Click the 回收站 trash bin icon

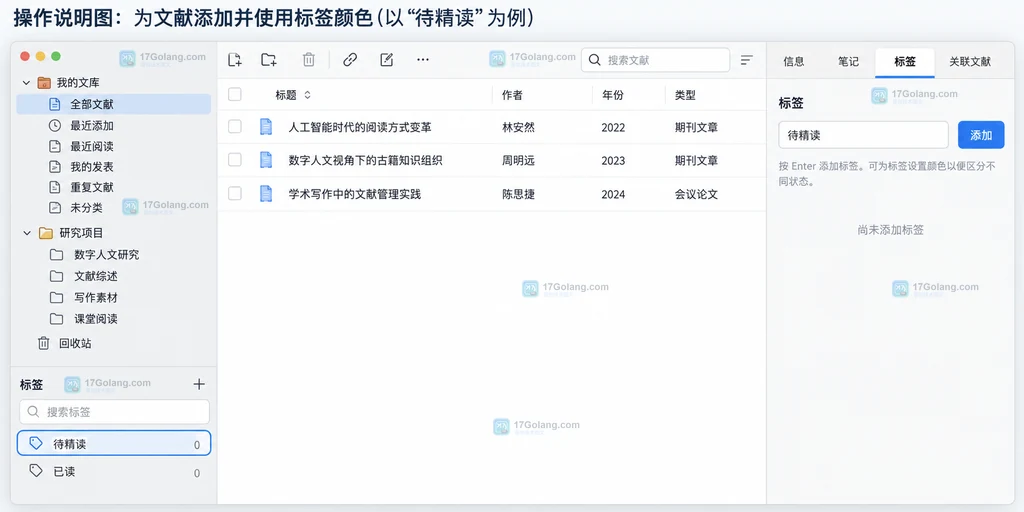[44, 344]
